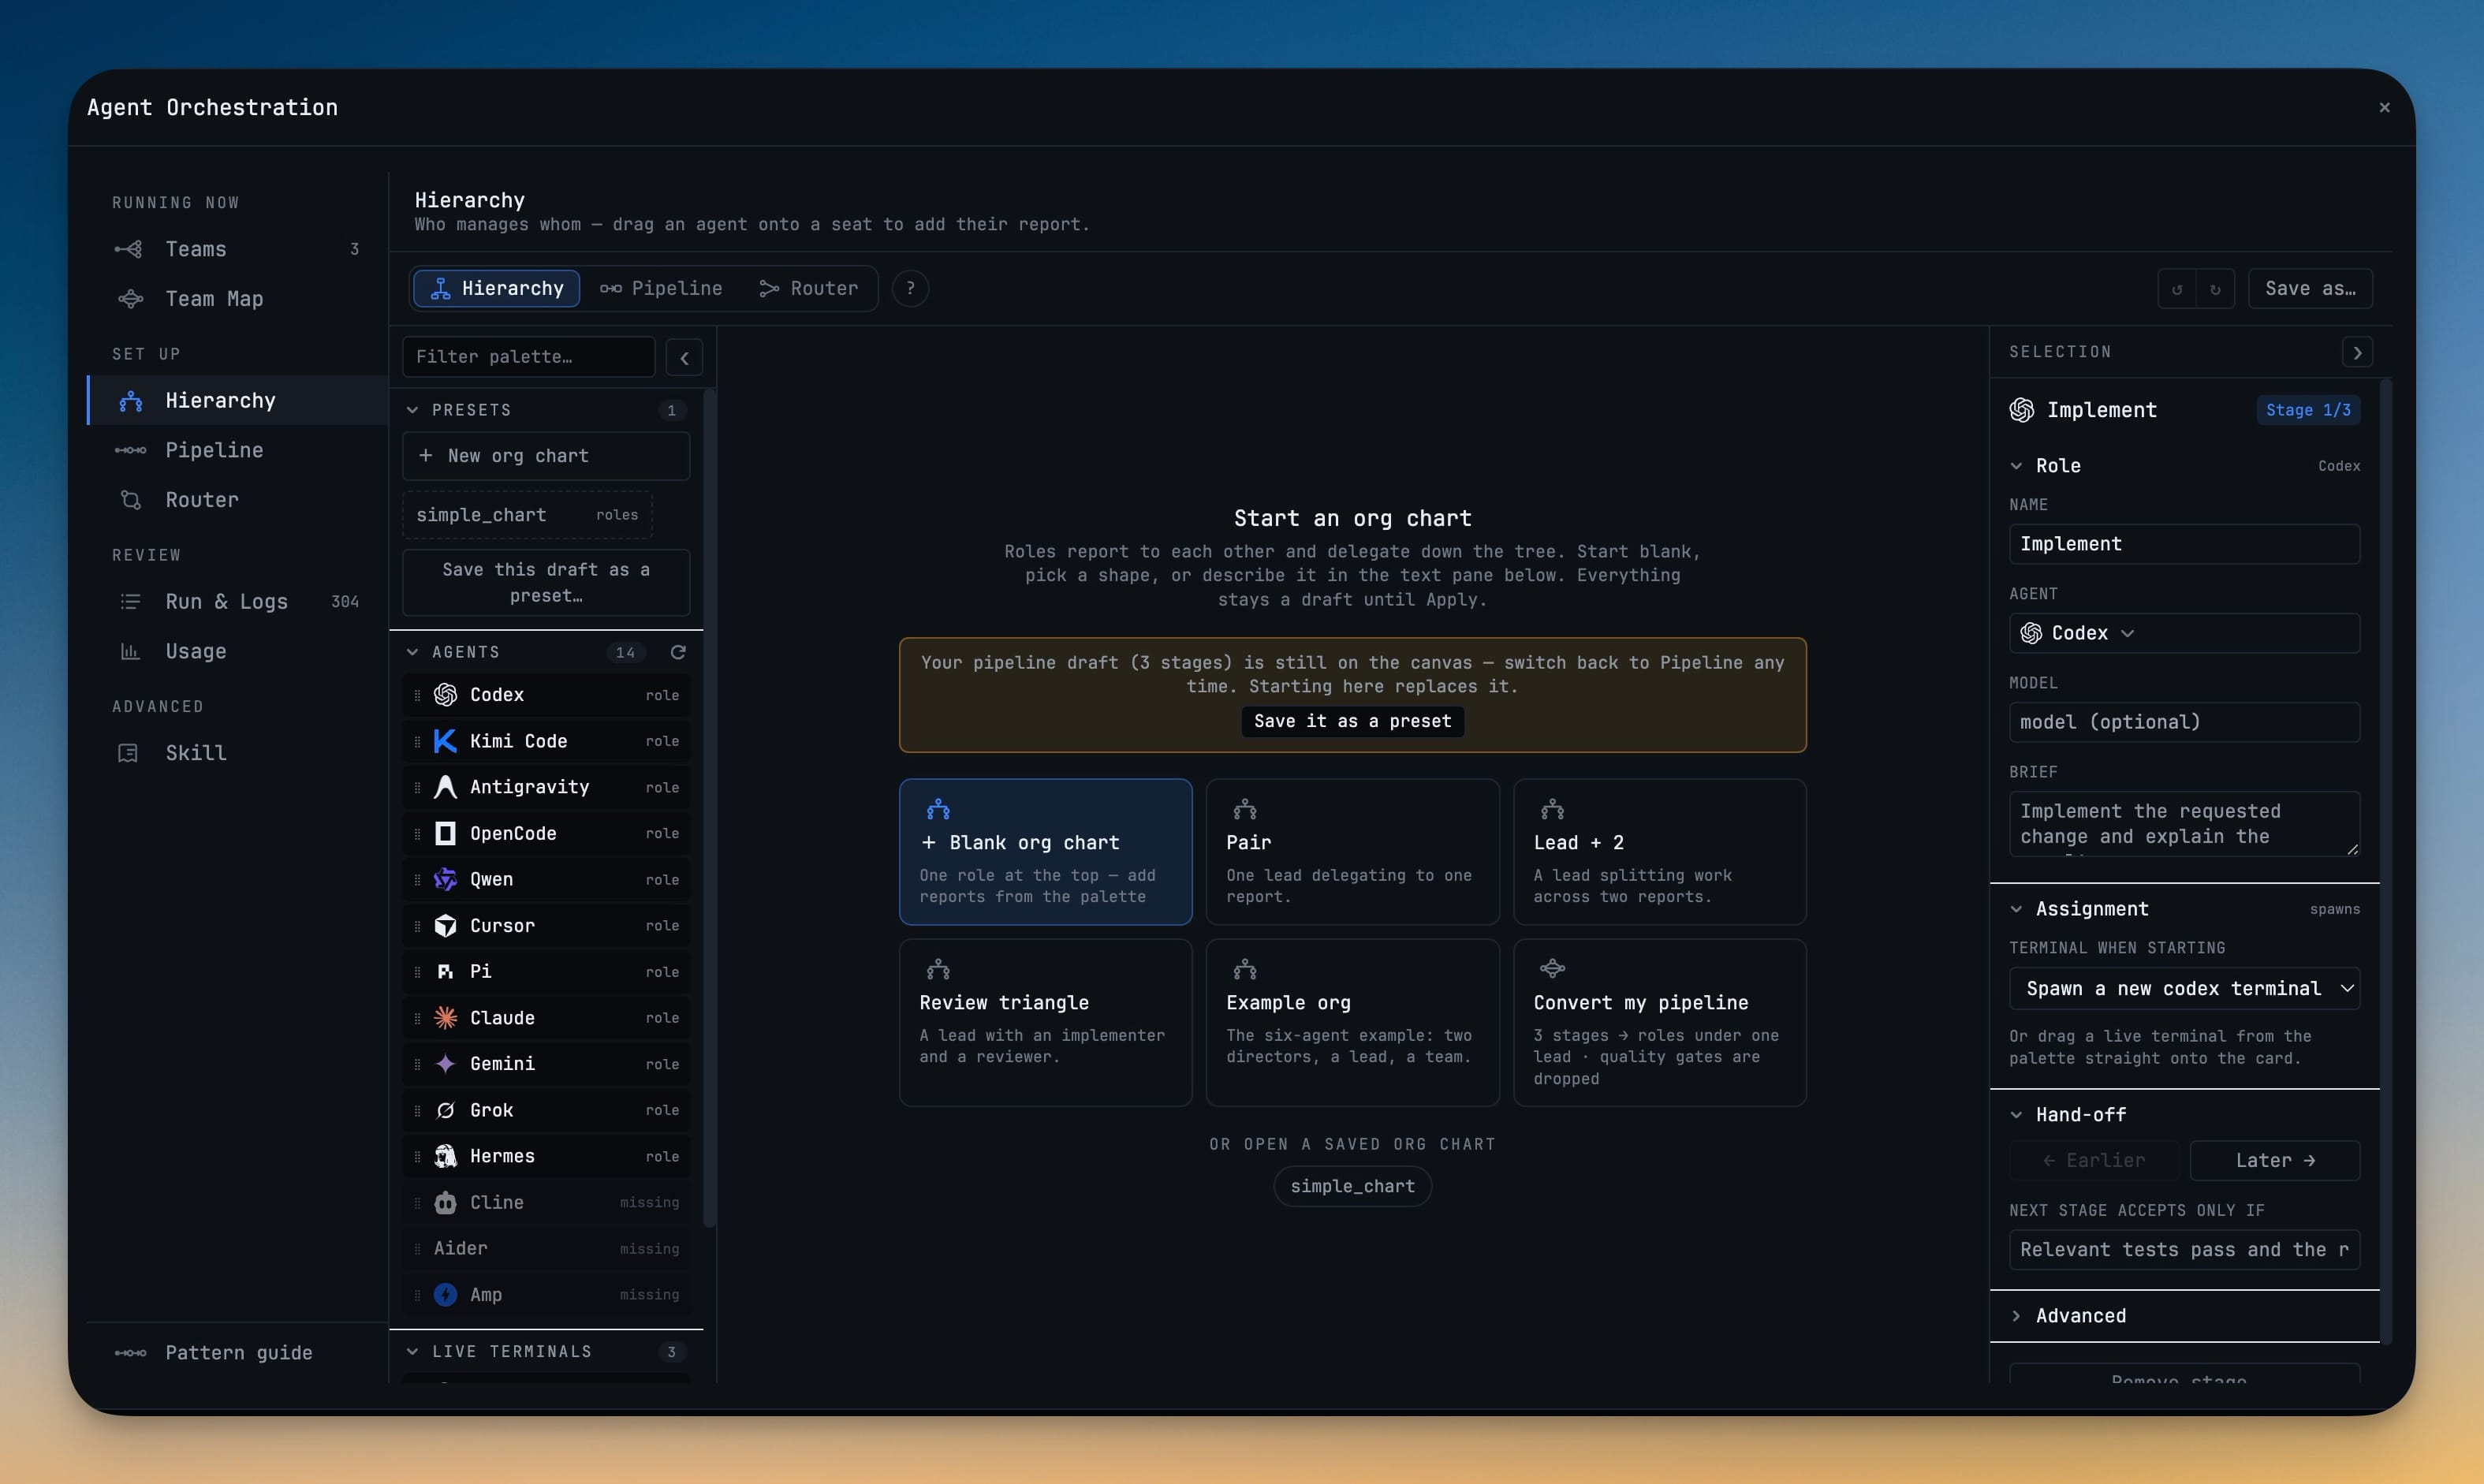The image size is (2484, 1484).
Task: Switch to the Hierarchy mode tab
Action: click(x=497, y=289)
